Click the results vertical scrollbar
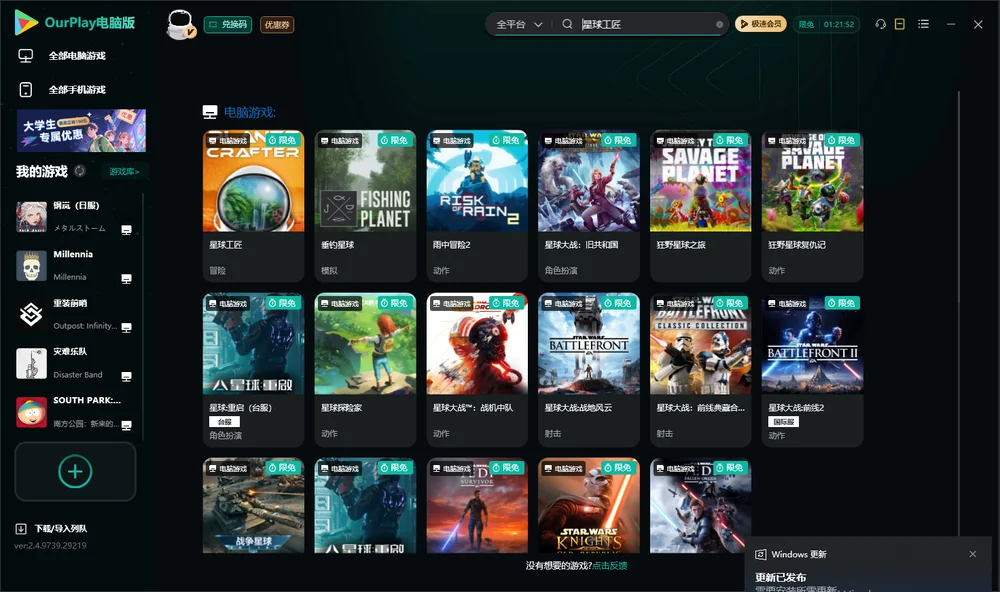Screen dimensions: 1000x592 point(958,313)
